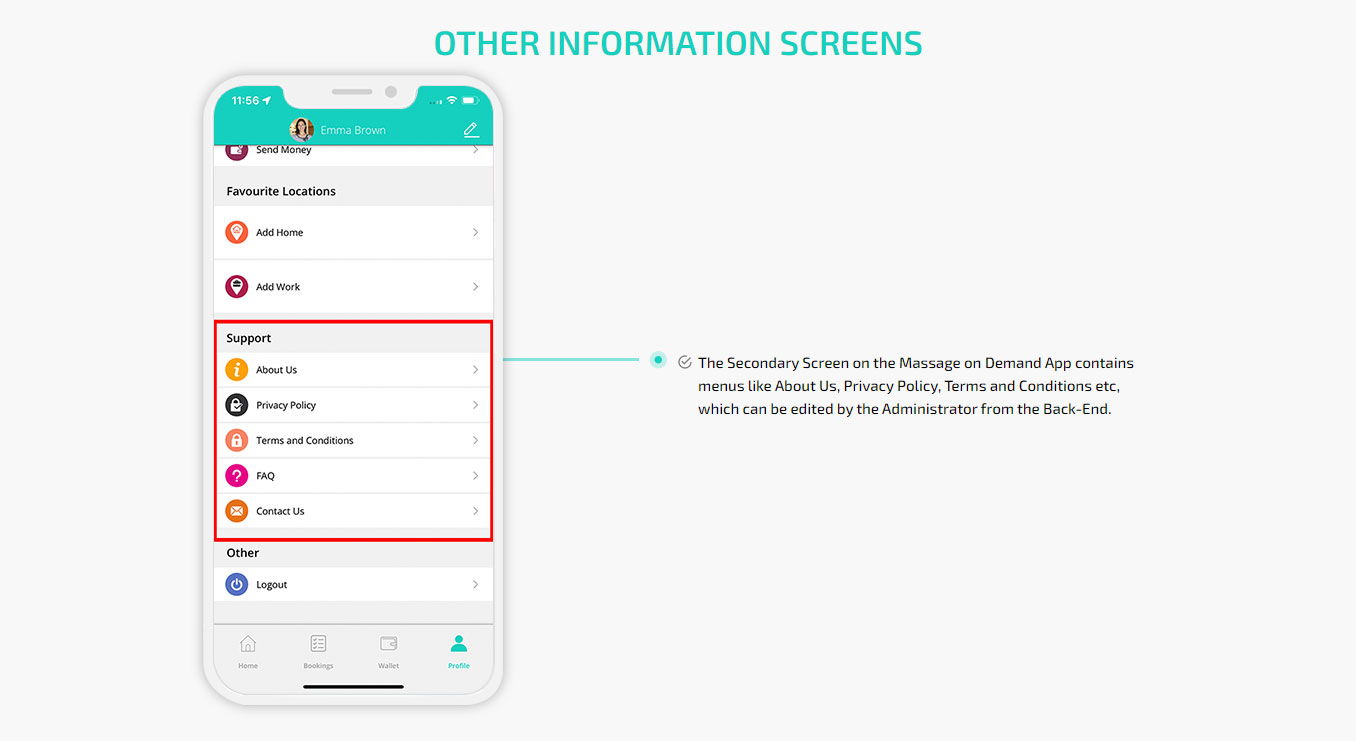
Task: Click the Support section heading
Action: click(x=249, y=338)
